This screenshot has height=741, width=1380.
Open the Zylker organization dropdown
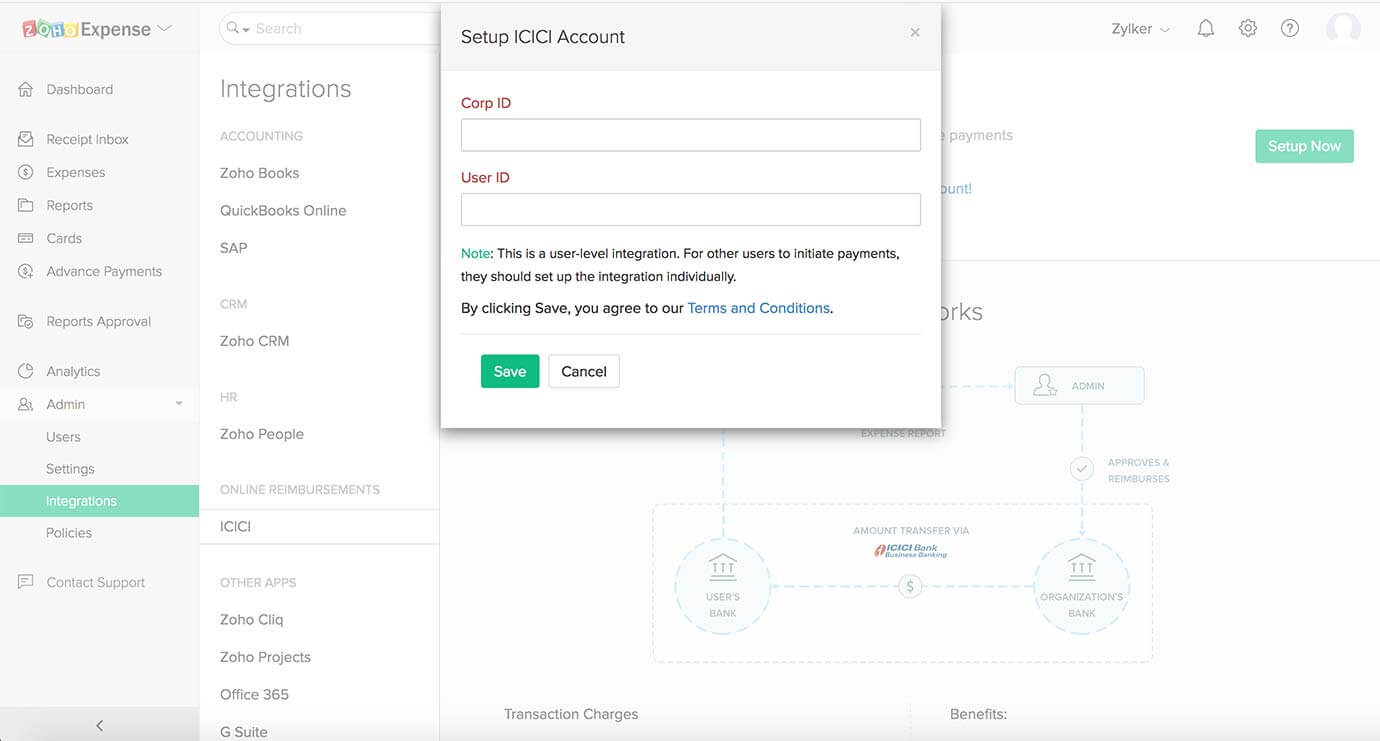1141,29
